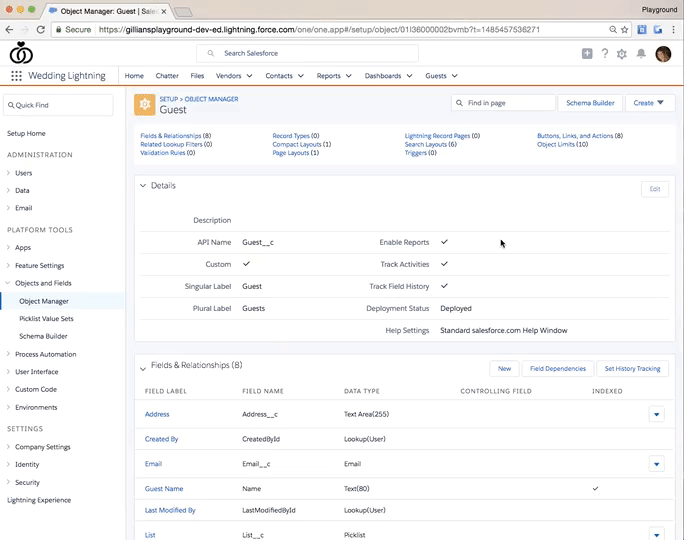684x540 pixels.
Task: Click the Quick Find input
Action: [x=58, y=105]
